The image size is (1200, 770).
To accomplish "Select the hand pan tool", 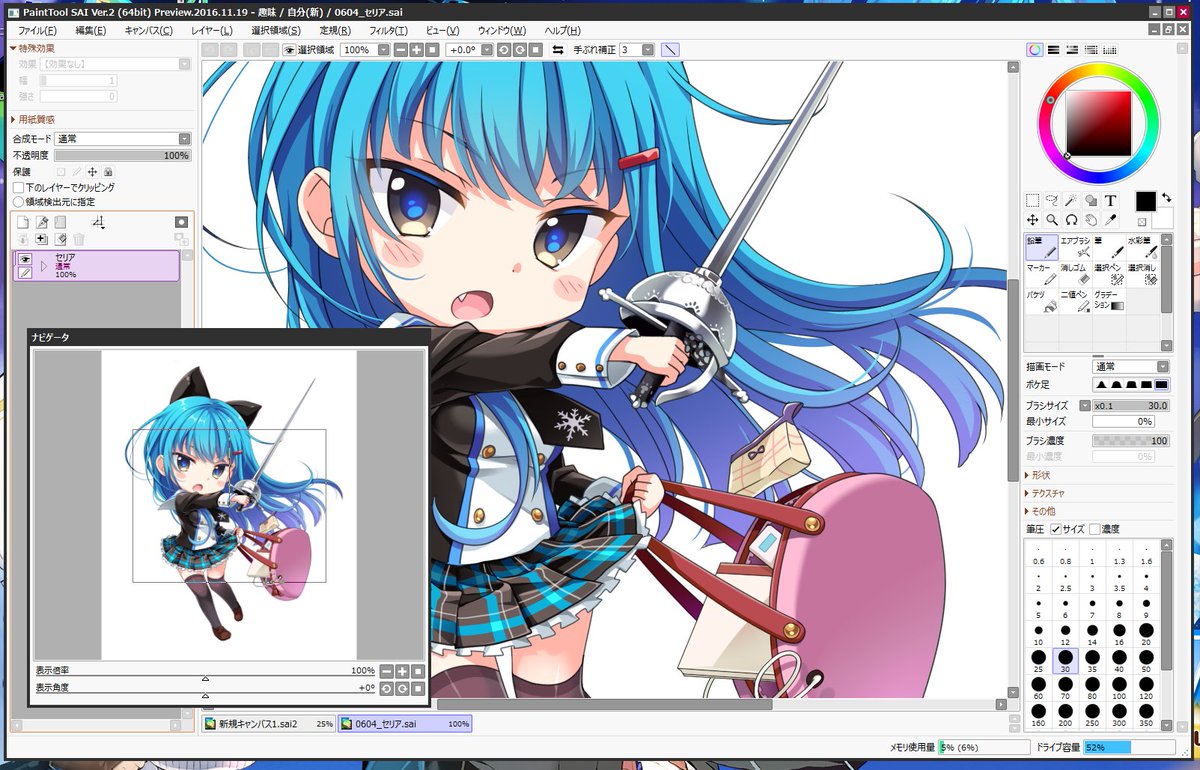I will [1091, 219].
